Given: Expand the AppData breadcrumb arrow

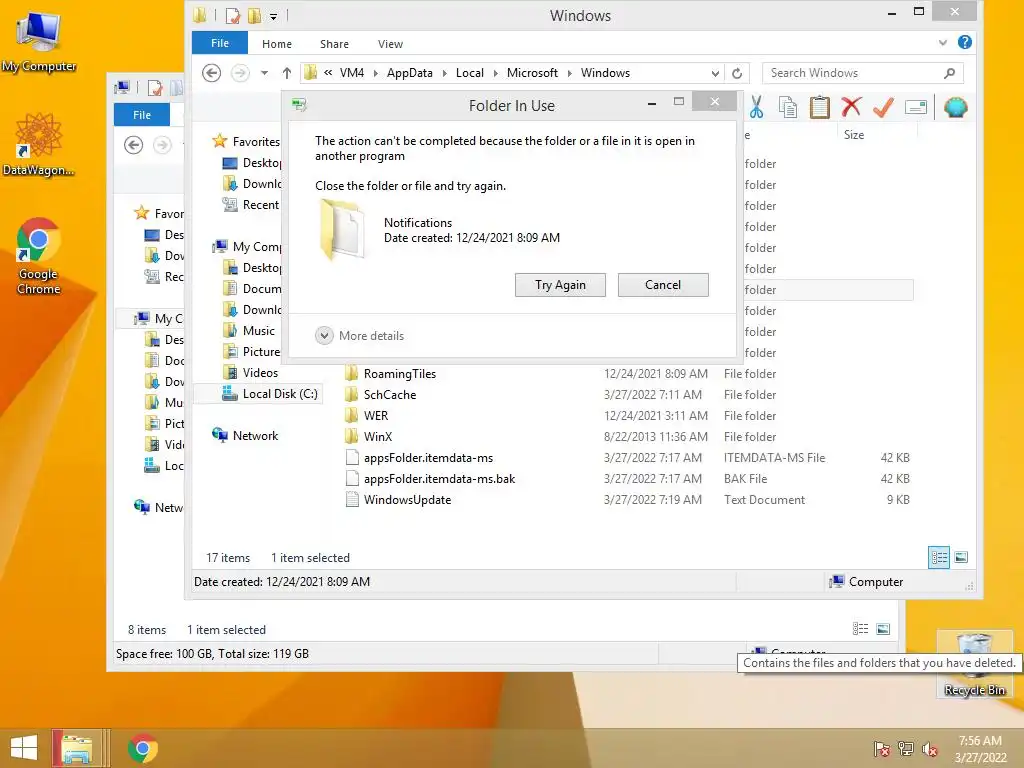Looking at the screenshot, I should [x=444, y=73].
